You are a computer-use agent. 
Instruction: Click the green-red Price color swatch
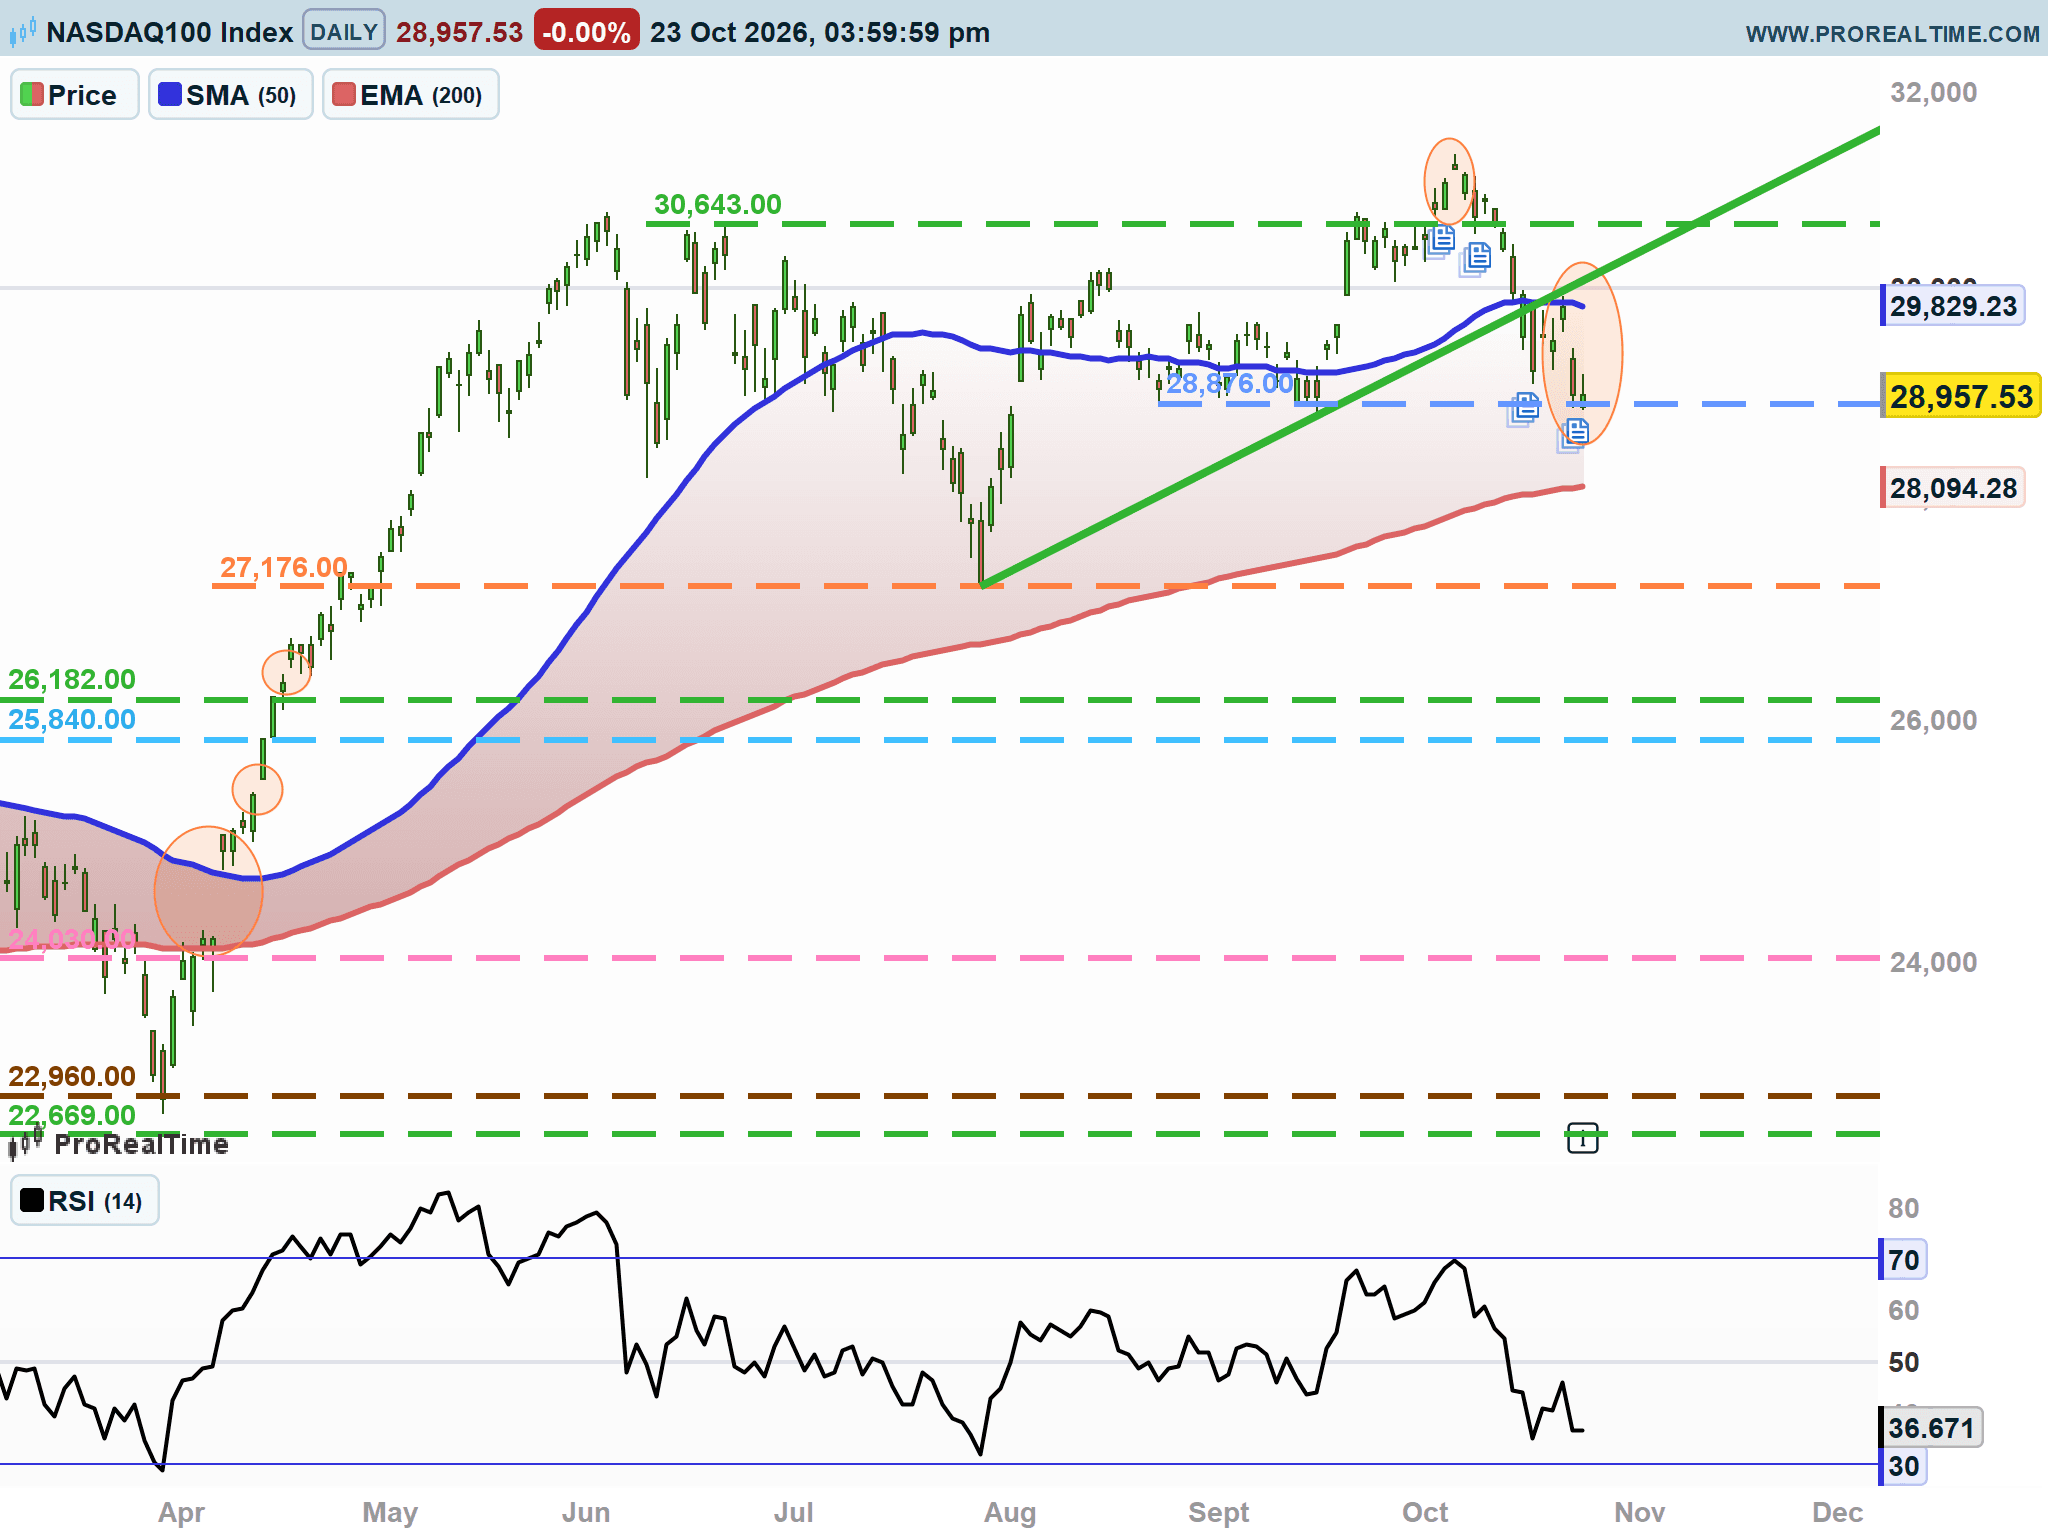tap(32, 94)
